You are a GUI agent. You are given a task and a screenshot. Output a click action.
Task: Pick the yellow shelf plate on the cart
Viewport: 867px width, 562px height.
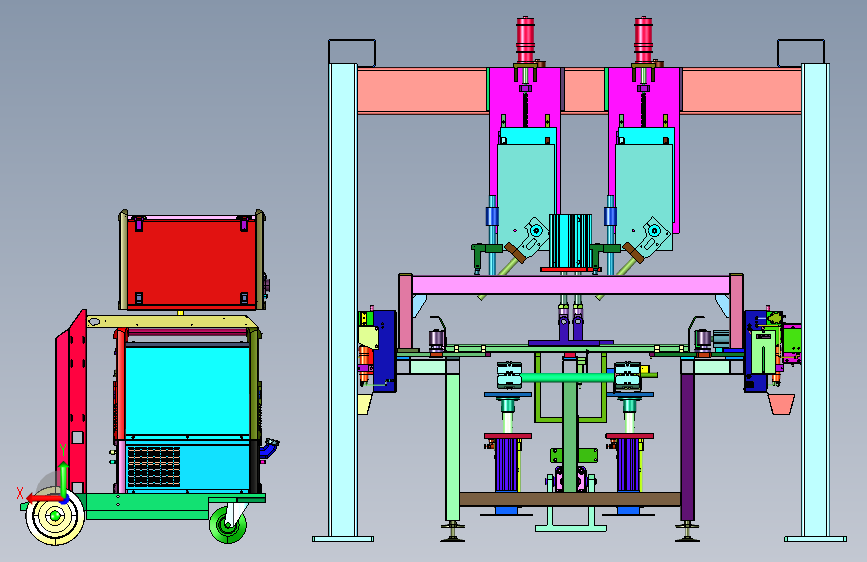171,321
